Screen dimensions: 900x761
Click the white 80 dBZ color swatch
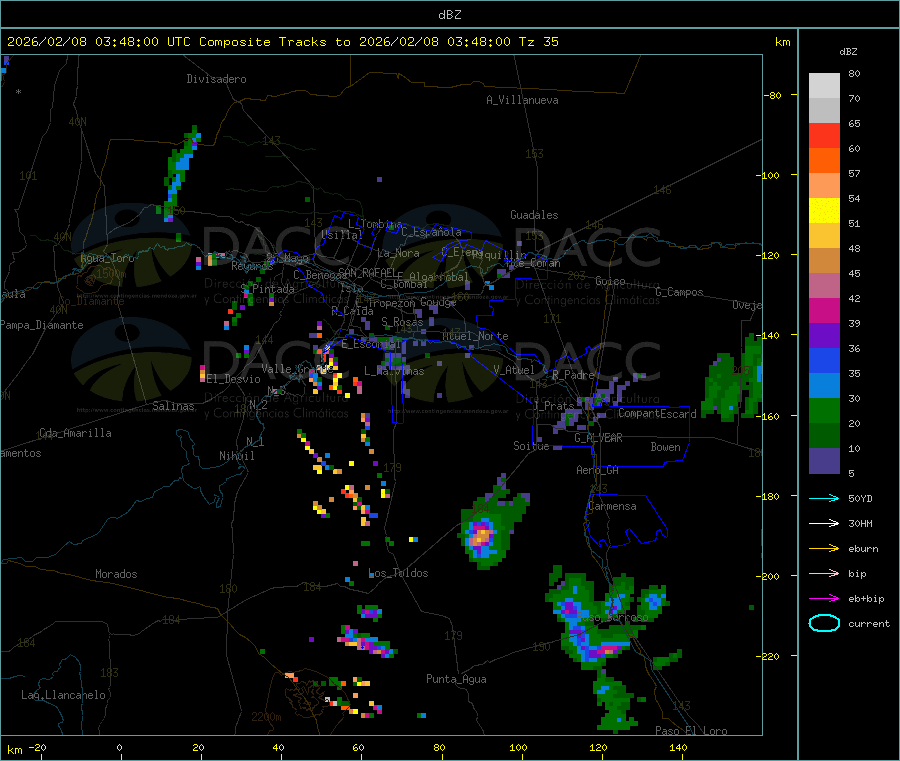click(824, 86)
